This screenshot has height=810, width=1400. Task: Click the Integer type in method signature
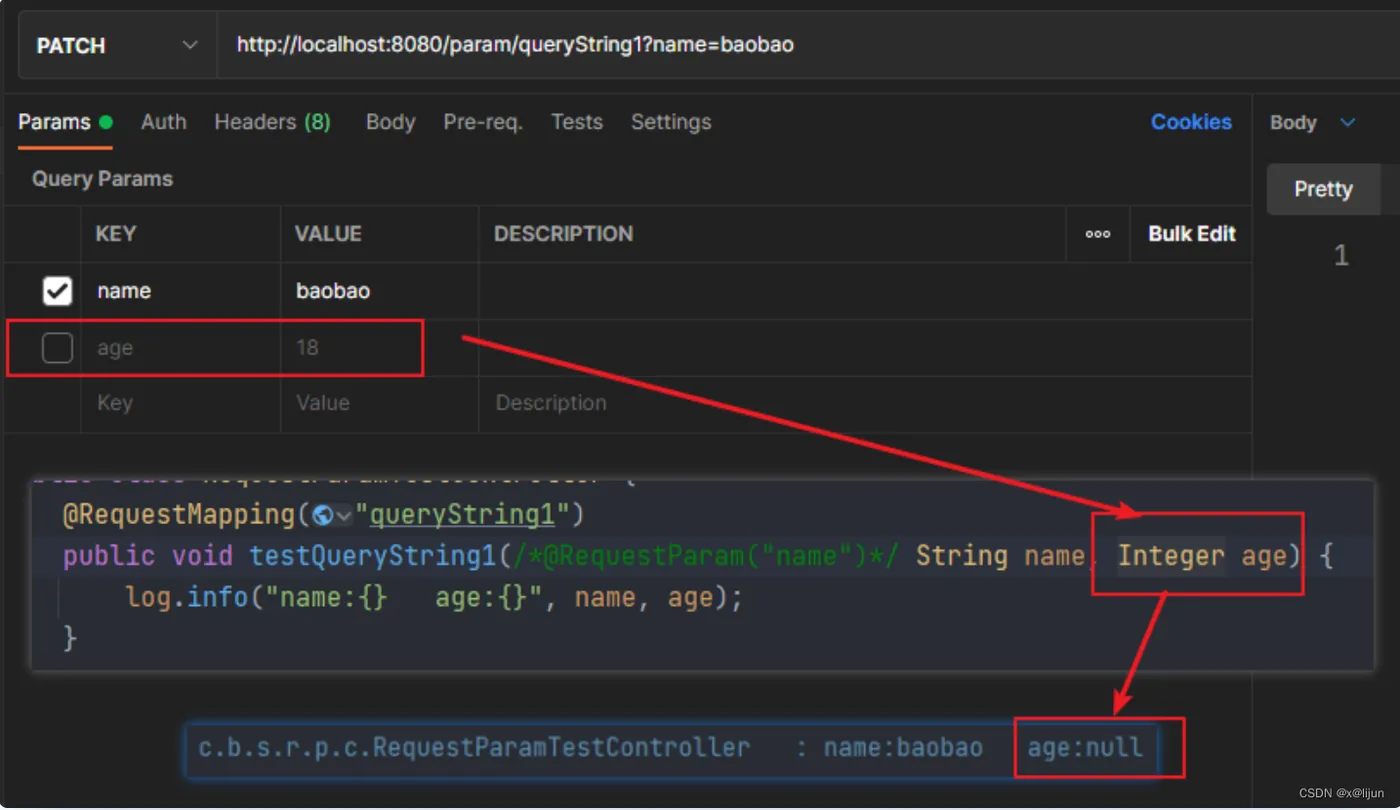pos(1171,556)
